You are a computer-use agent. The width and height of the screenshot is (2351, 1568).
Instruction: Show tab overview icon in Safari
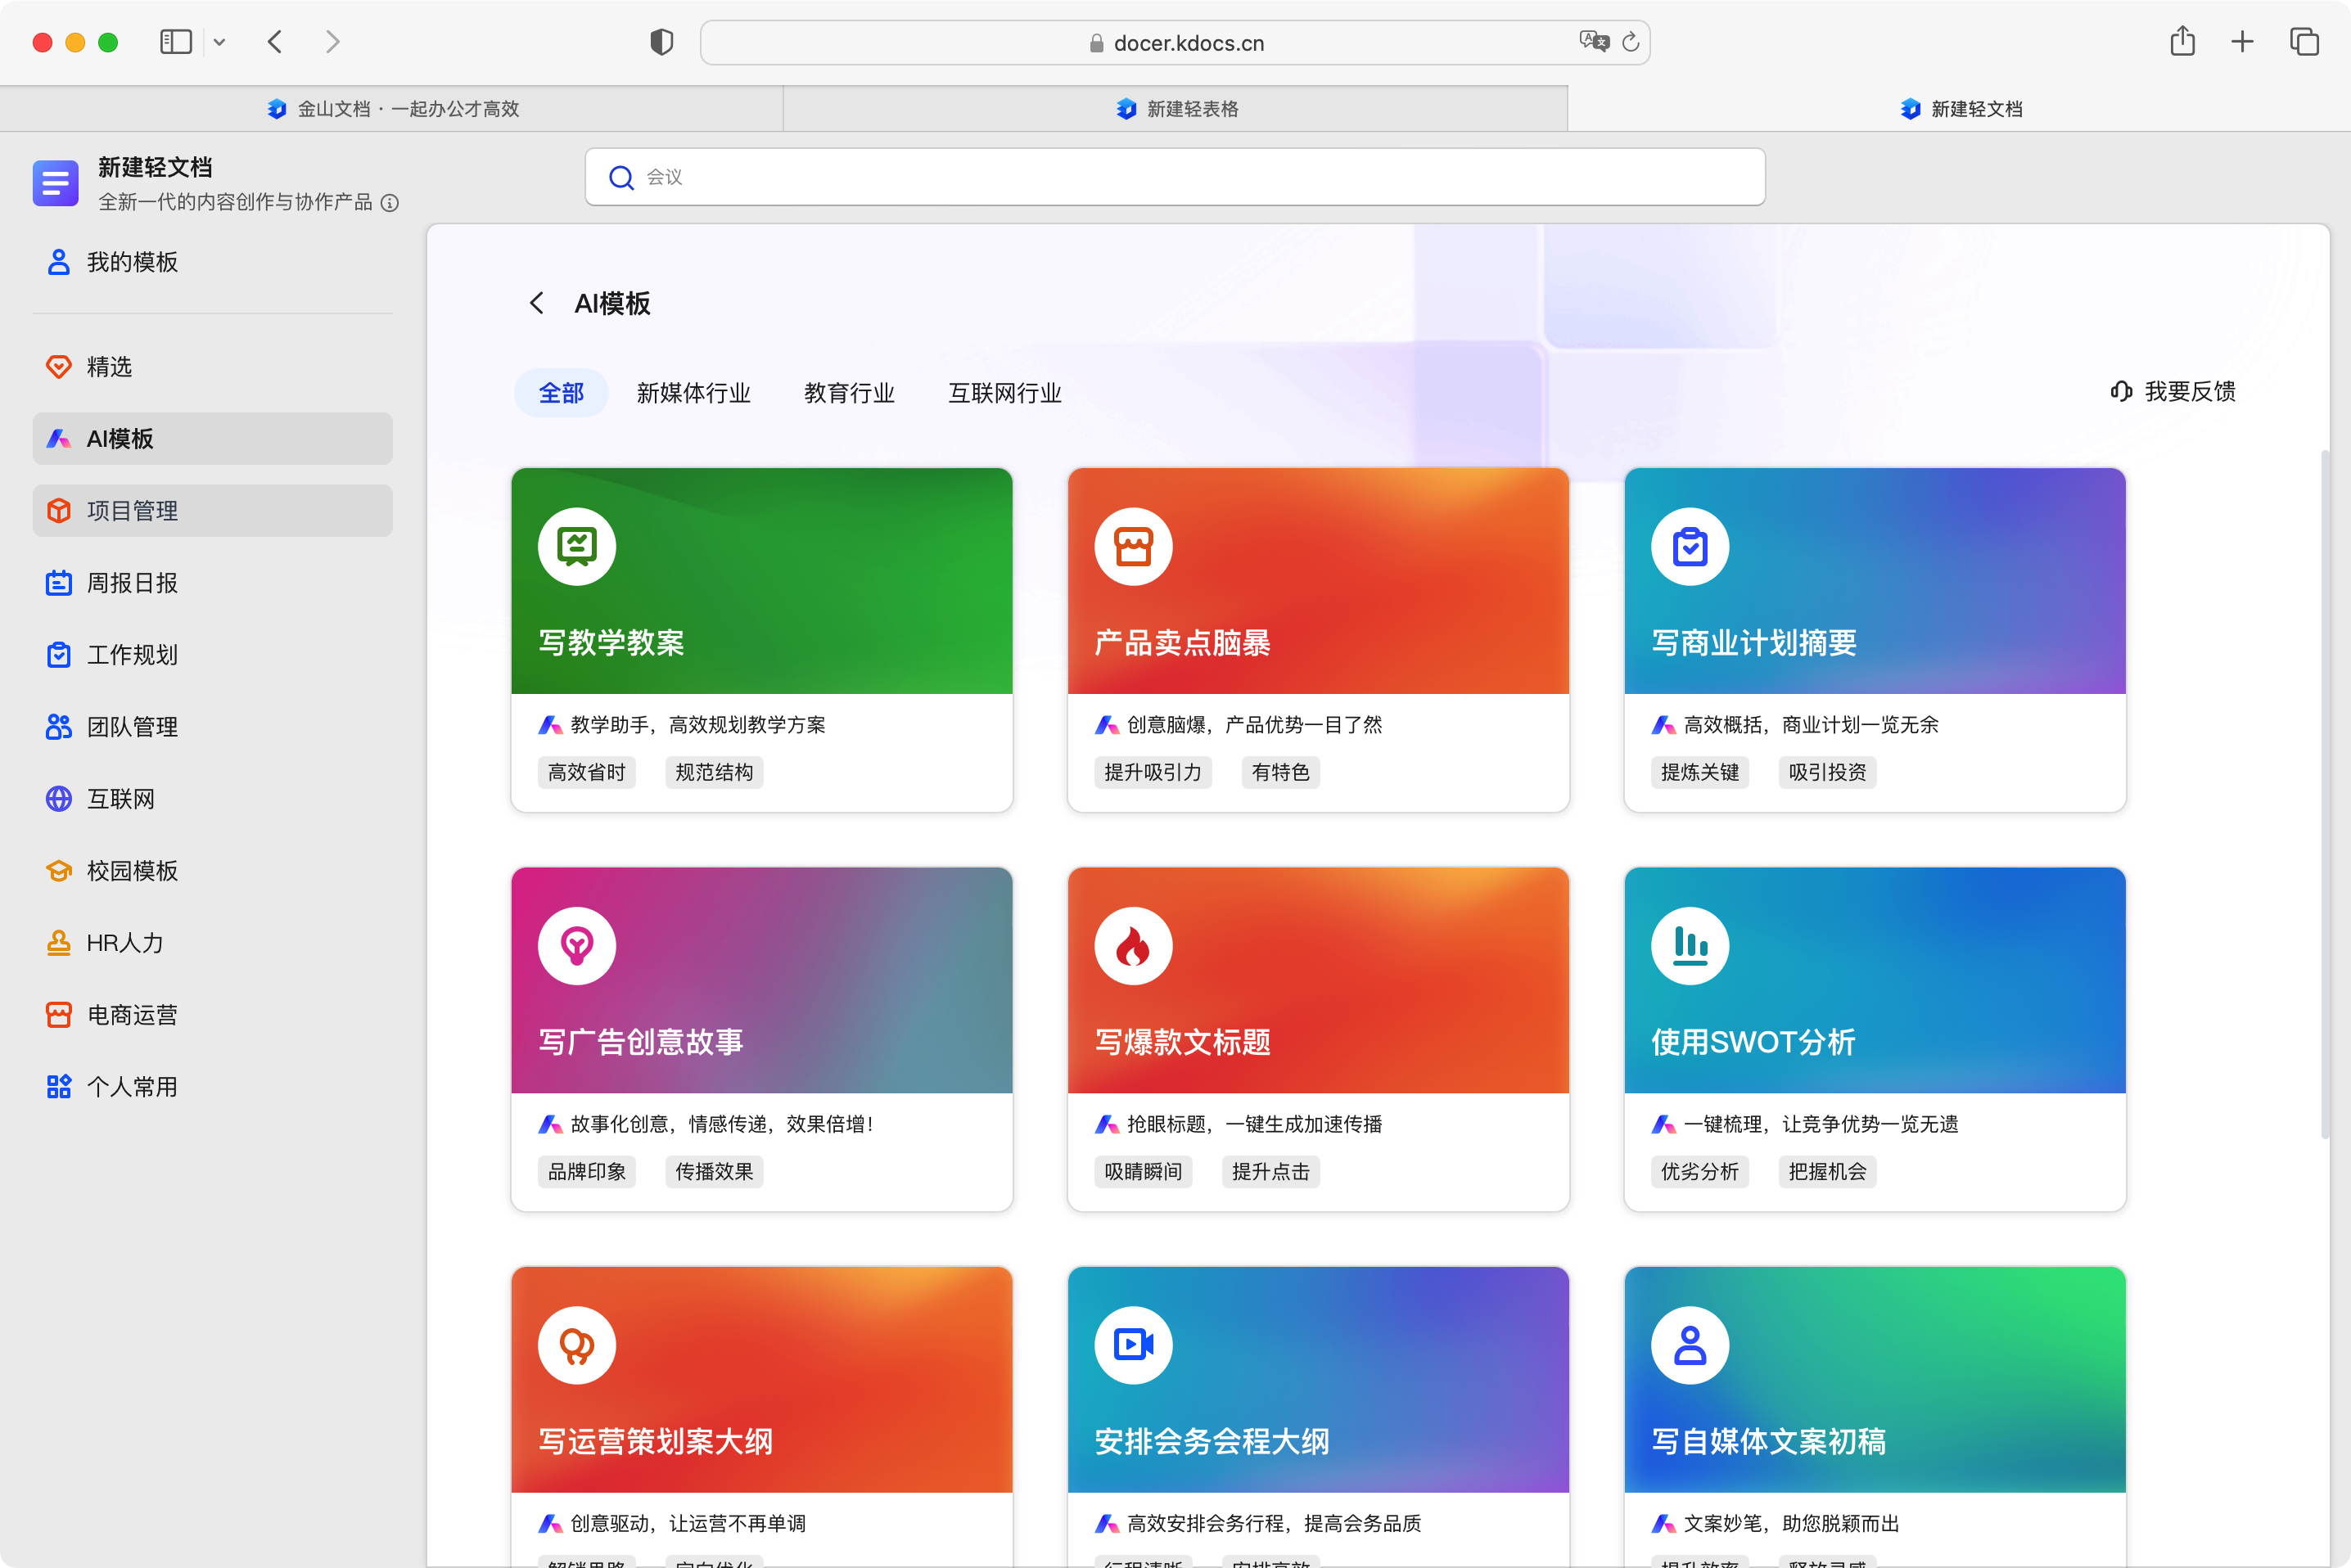pos(2304,42)
